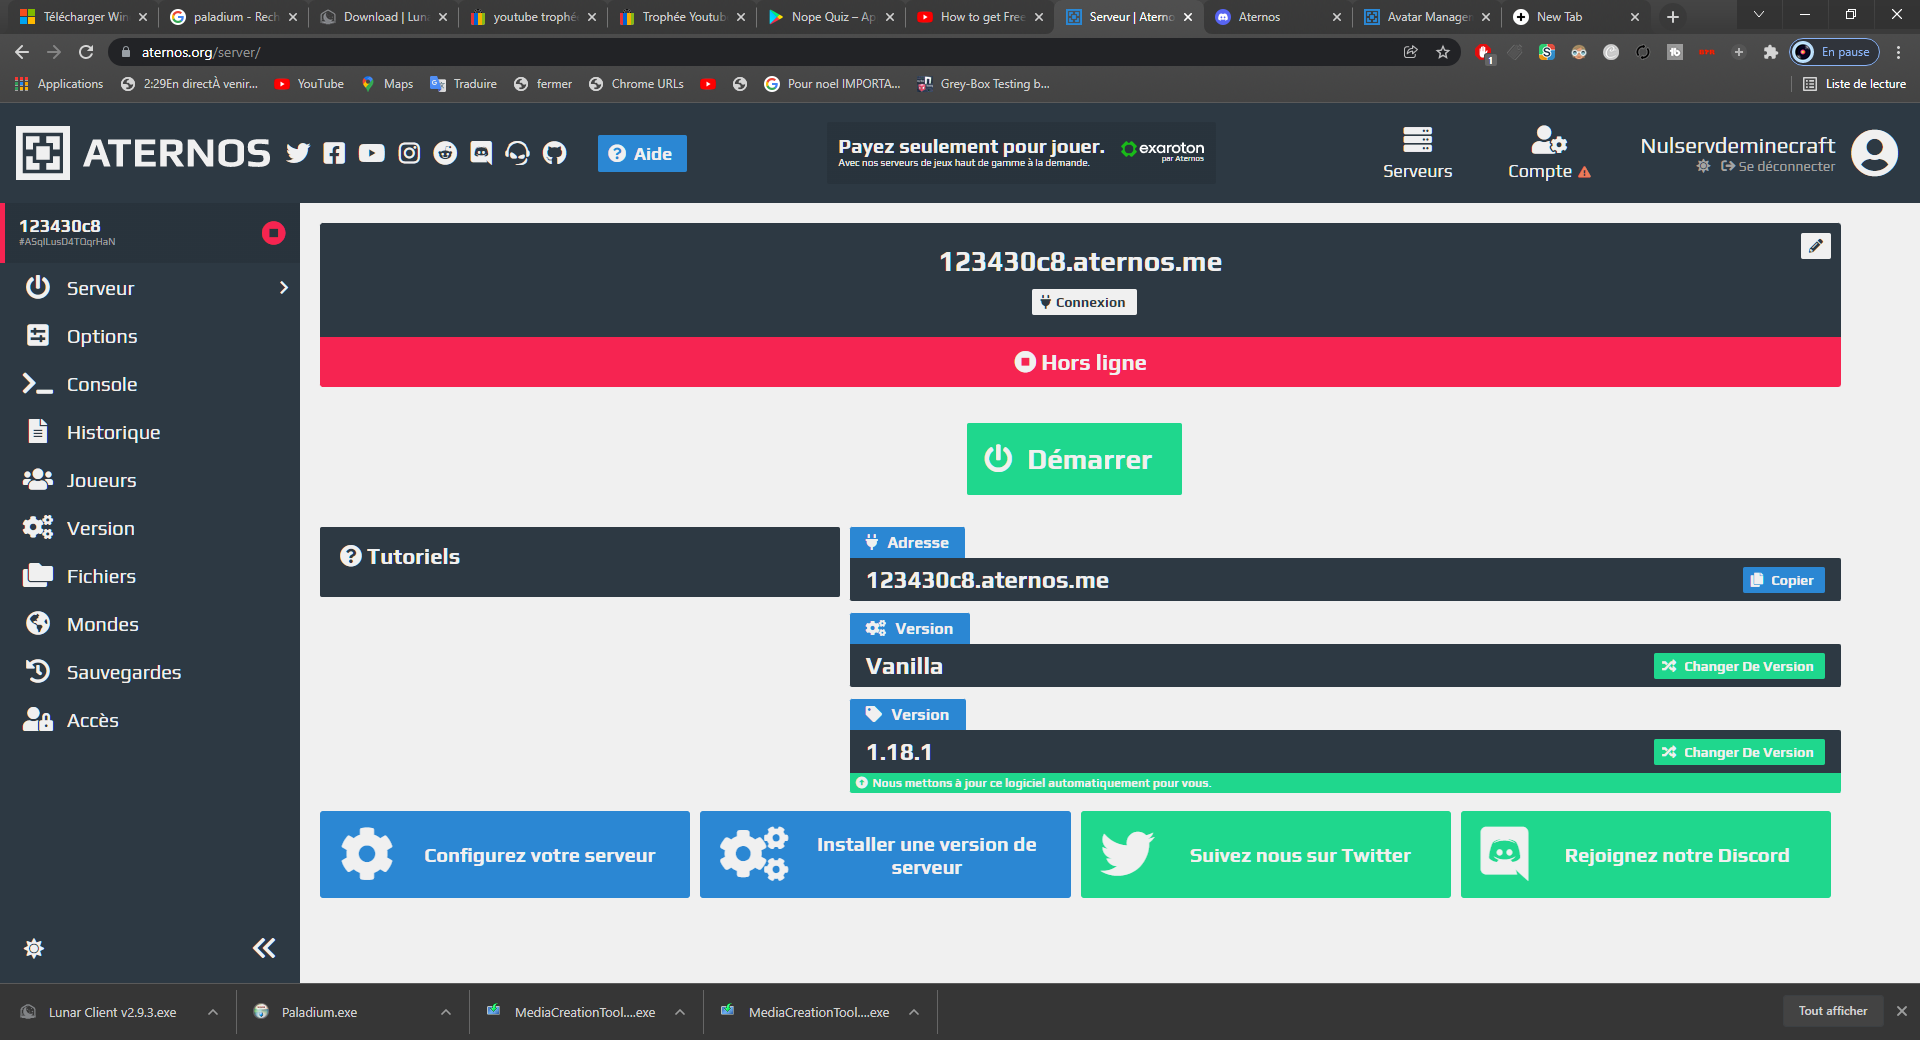Open options for Paladium.exe download
The height and width of the screenshot is (1040, 1920).
tap(446, 1012)
